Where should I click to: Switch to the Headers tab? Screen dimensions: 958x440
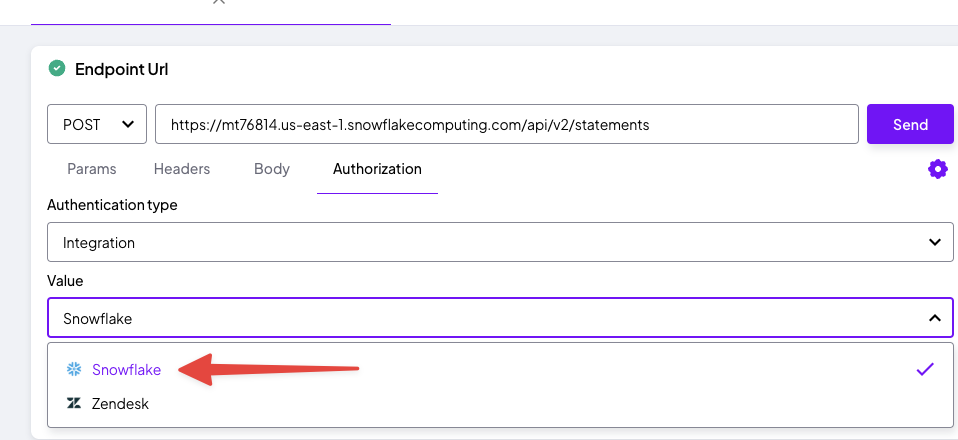point(181,169)
